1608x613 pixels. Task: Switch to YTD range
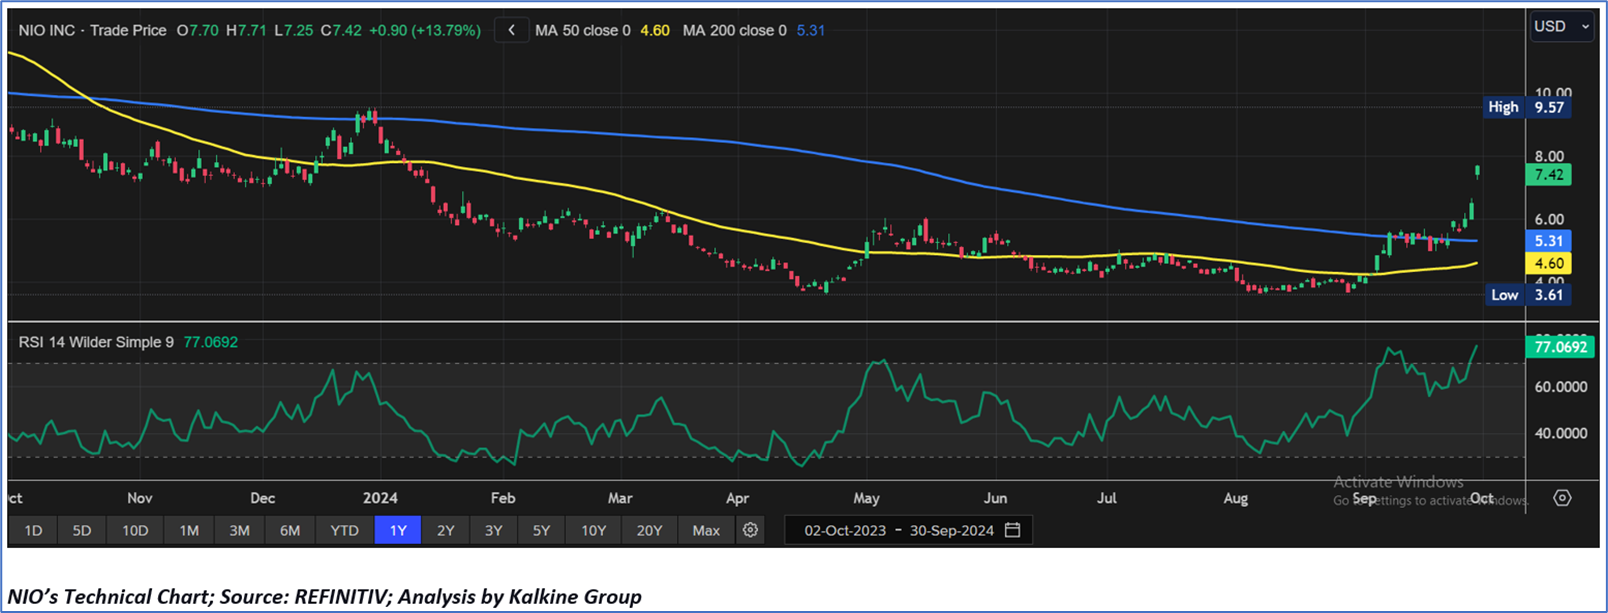pyautogui.click(x=344, y=530)
